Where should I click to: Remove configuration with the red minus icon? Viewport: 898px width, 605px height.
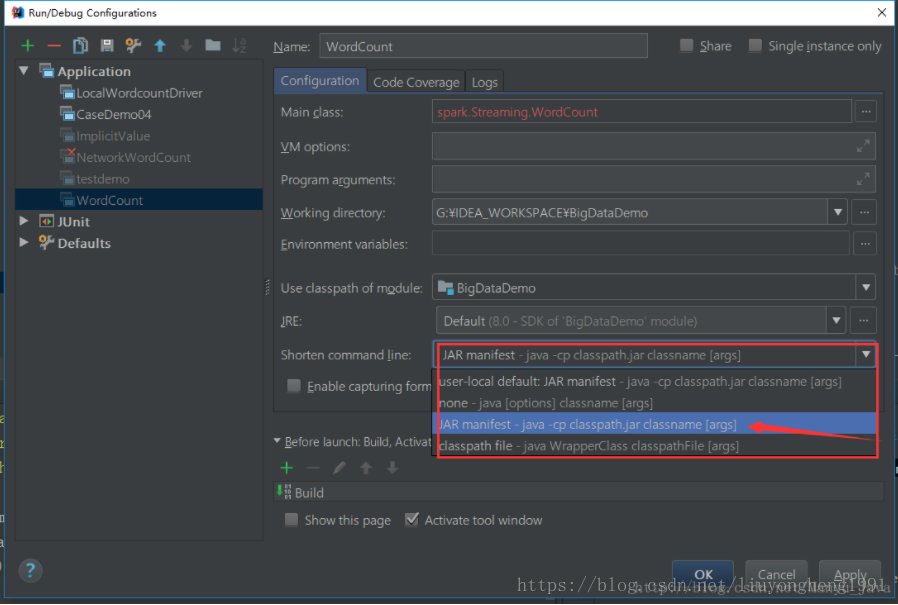tap(54, 46)
